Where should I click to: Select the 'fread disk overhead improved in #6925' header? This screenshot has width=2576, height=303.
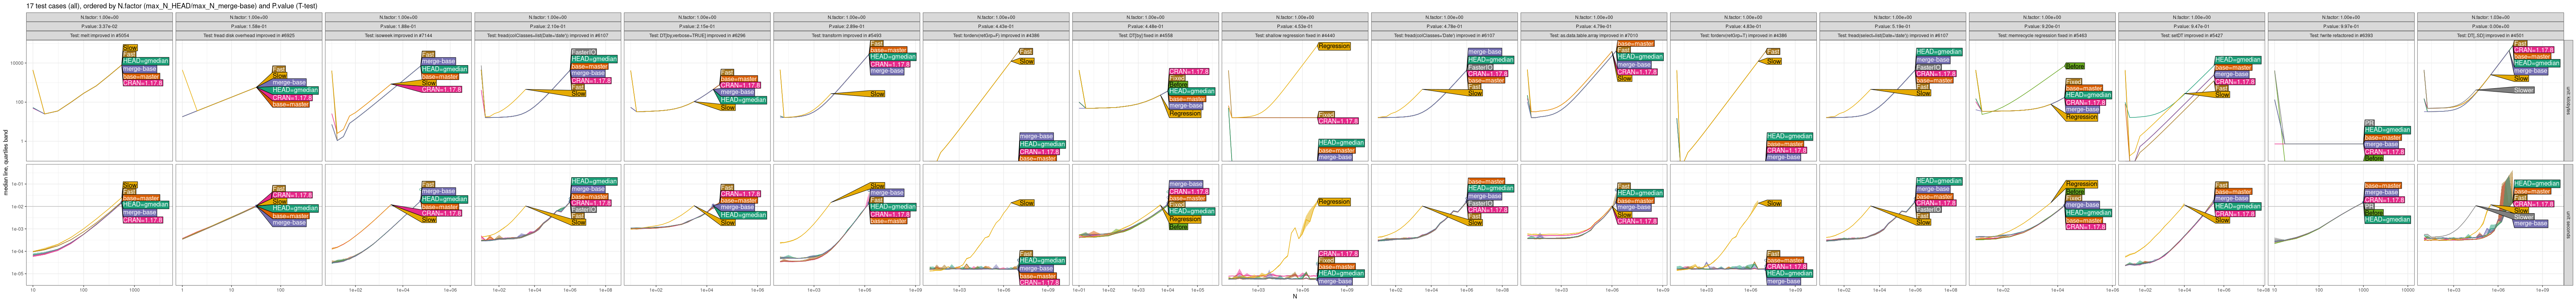pyautogui.click(x=248, y=35)
